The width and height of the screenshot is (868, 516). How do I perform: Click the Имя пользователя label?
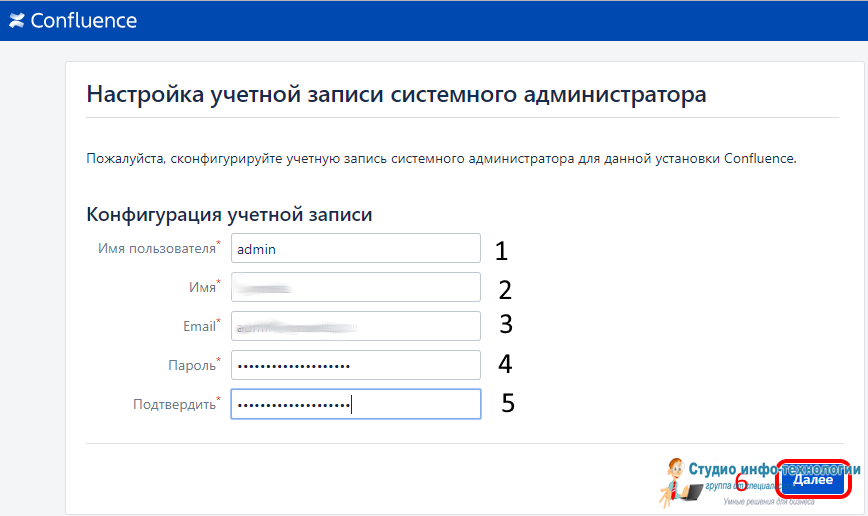point(157,248)
